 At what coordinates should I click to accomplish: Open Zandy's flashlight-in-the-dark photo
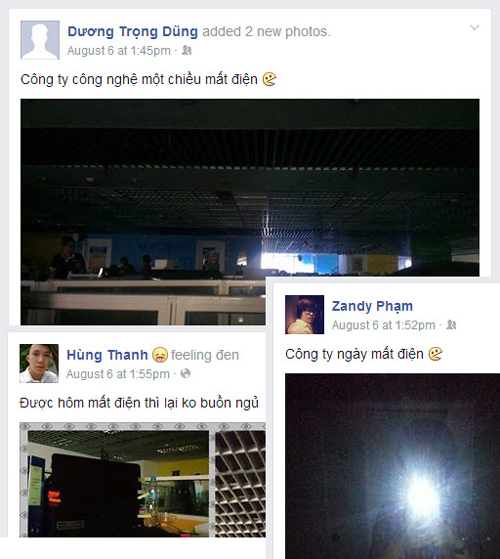tap(392, 466)
